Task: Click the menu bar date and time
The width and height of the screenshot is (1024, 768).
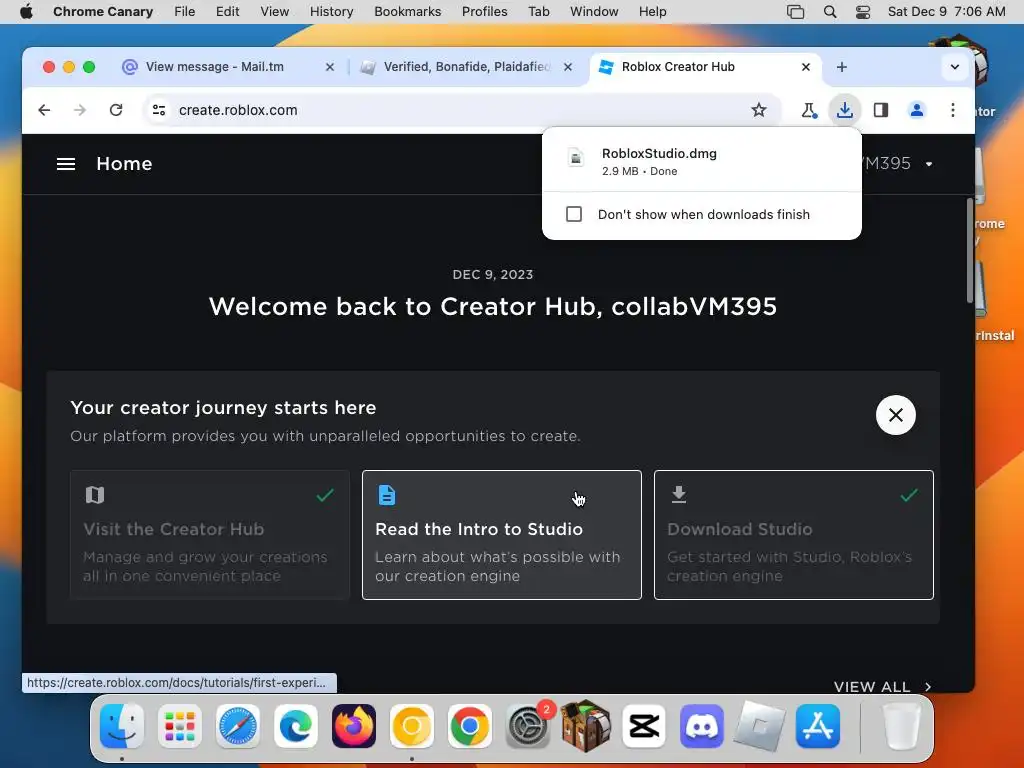Action: 946,12
